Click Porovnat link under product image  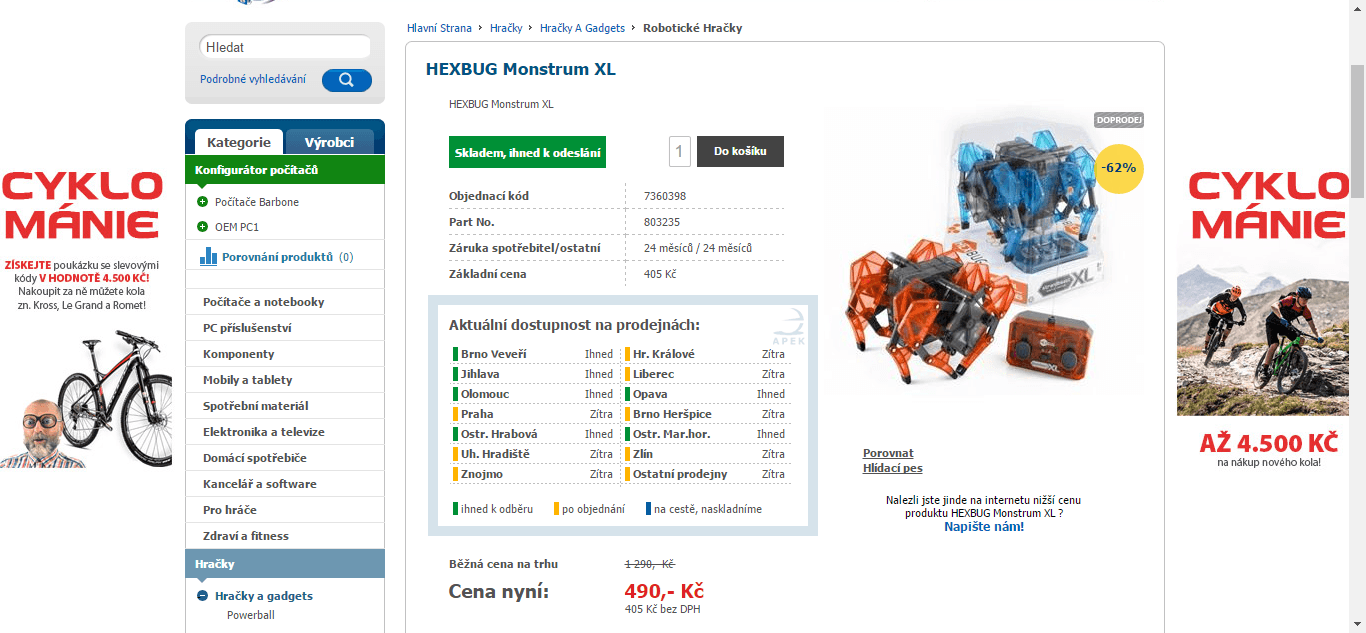pos(888,453)
